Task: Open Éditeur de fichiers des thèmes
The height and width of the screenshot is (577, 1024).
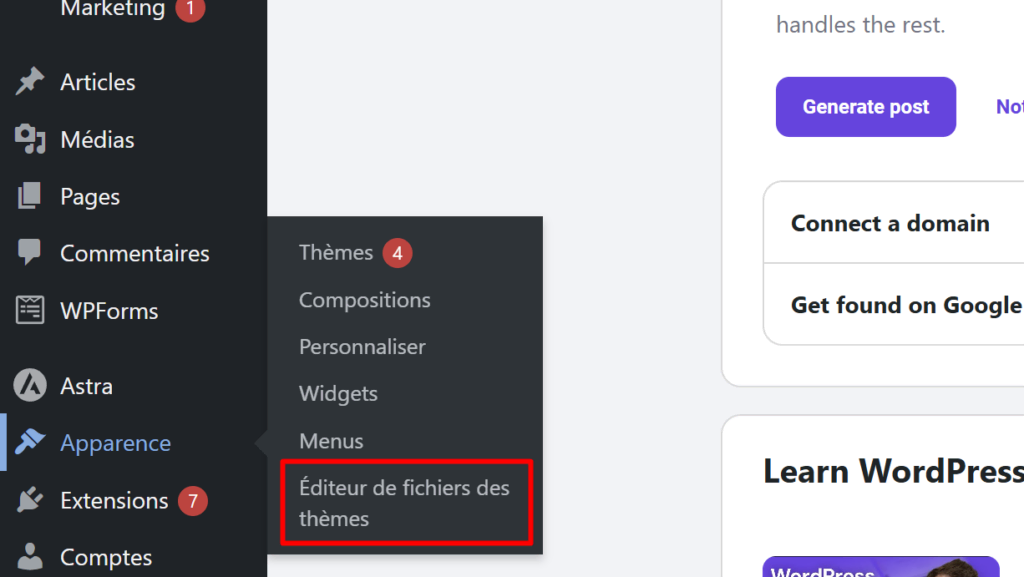Action: click(404, 503)
